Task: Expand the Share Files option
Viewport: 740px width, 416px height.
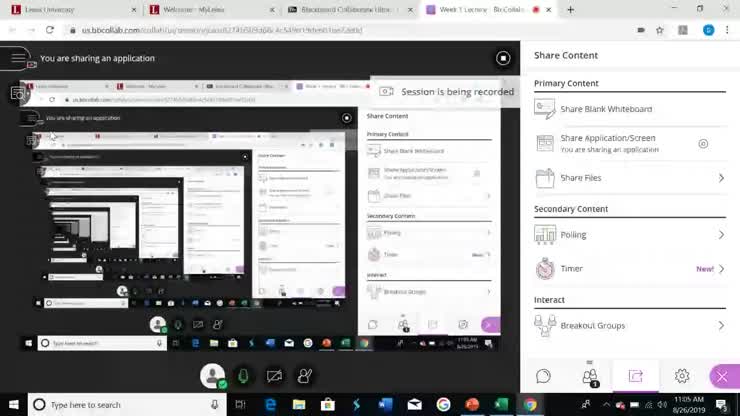Action: 630,178
